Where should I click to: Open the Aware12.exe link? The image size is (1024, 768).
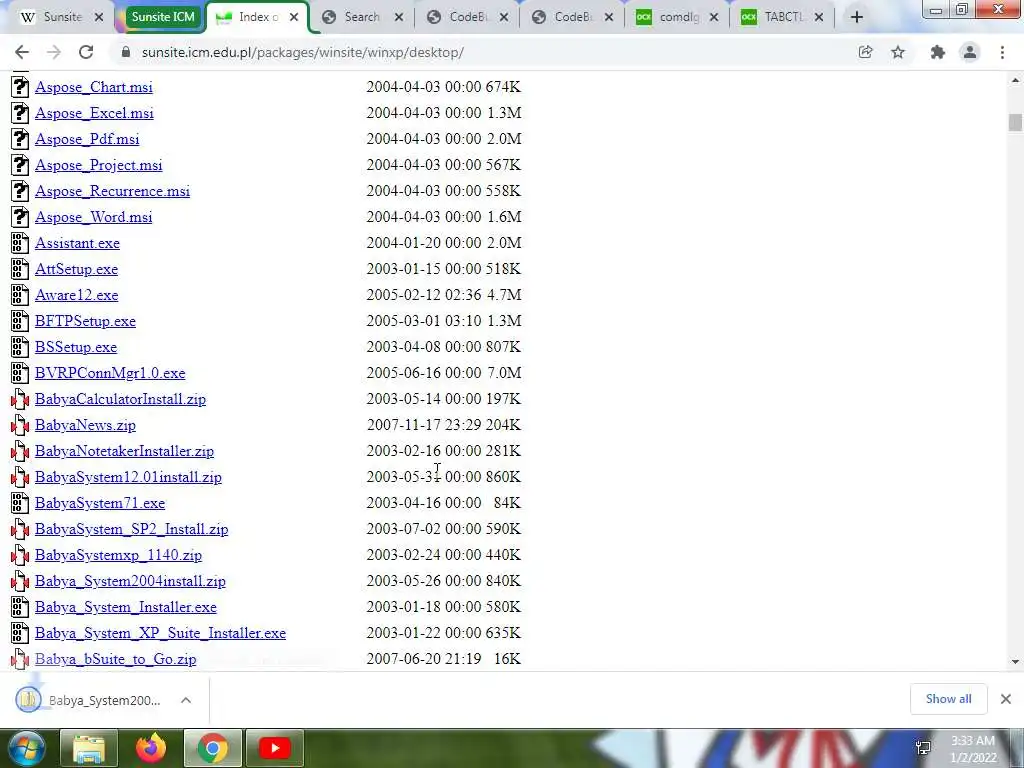(76, 295)
